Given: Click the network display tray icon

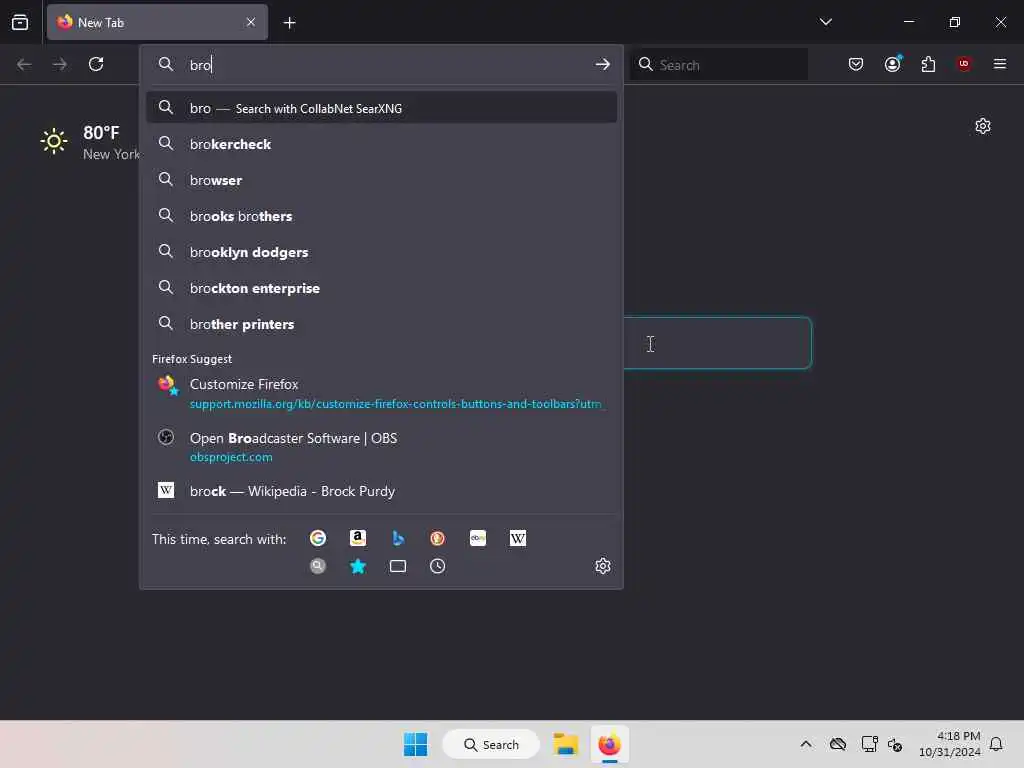Looking at the screenshot, I should click(x=869, y=744).
